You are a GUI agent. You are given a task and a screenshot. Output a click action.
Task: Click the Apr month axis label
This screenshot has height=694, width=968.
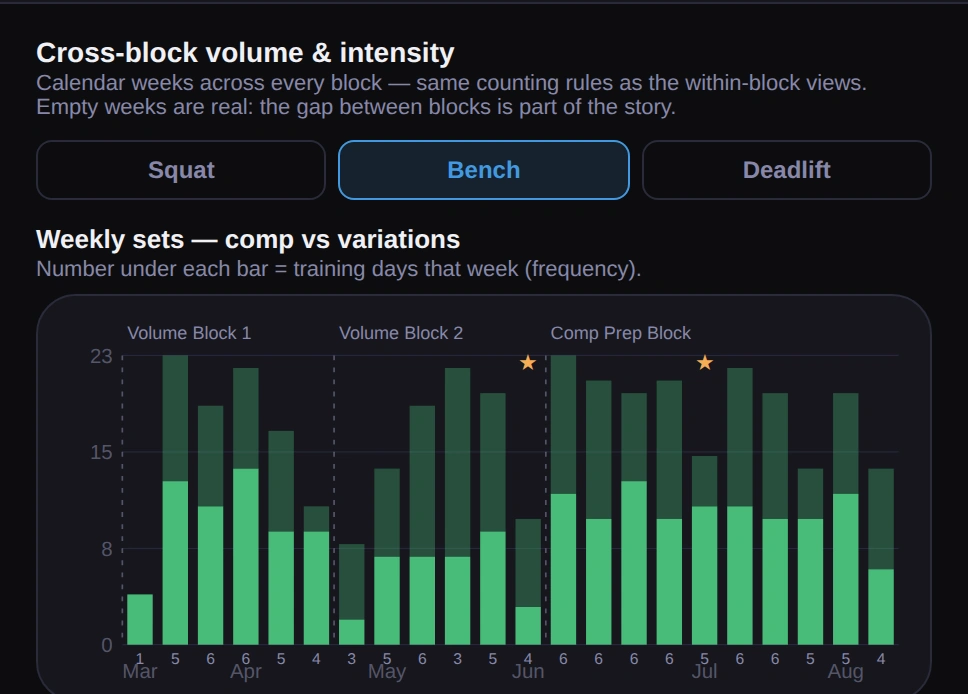246,672
